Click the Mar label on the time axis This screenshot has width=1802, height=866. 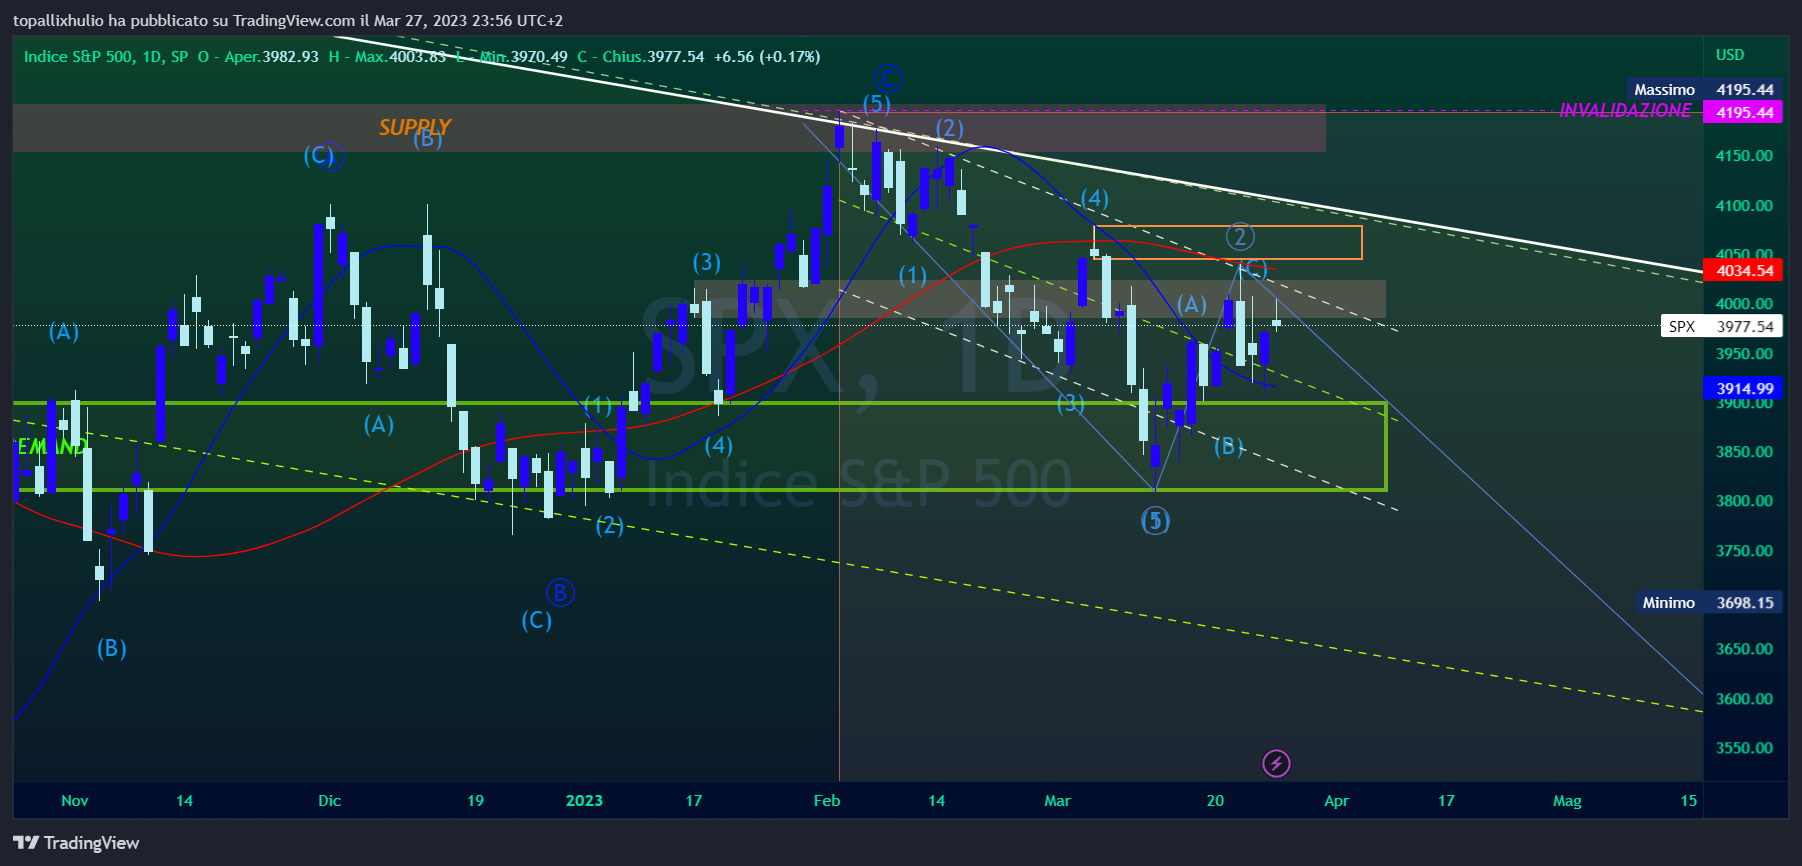pos(1057,801)
